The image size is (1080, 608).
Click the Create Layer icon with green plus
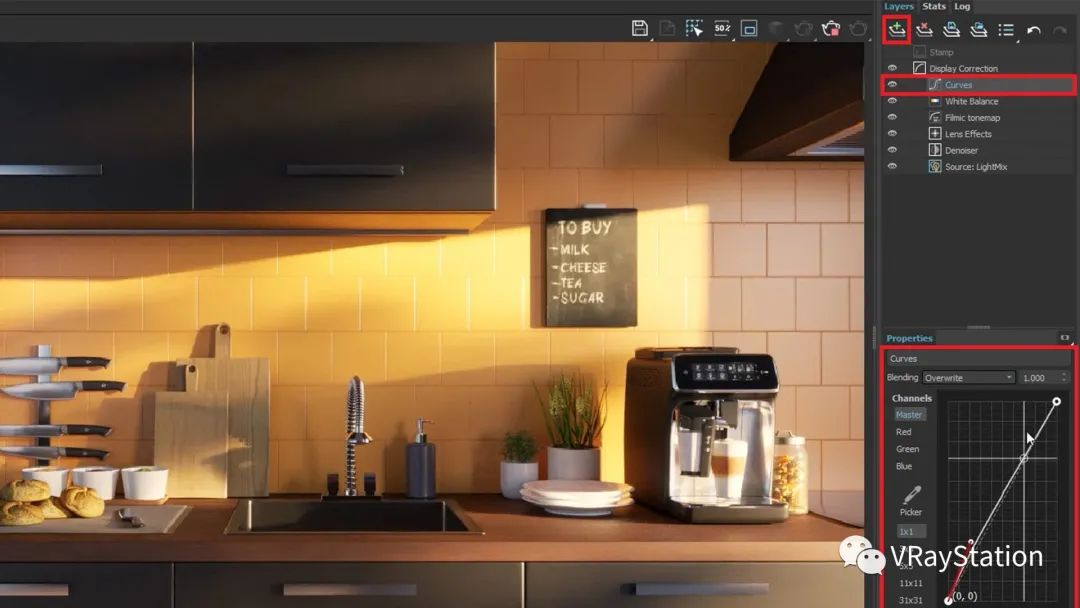[x=896, y=30]
